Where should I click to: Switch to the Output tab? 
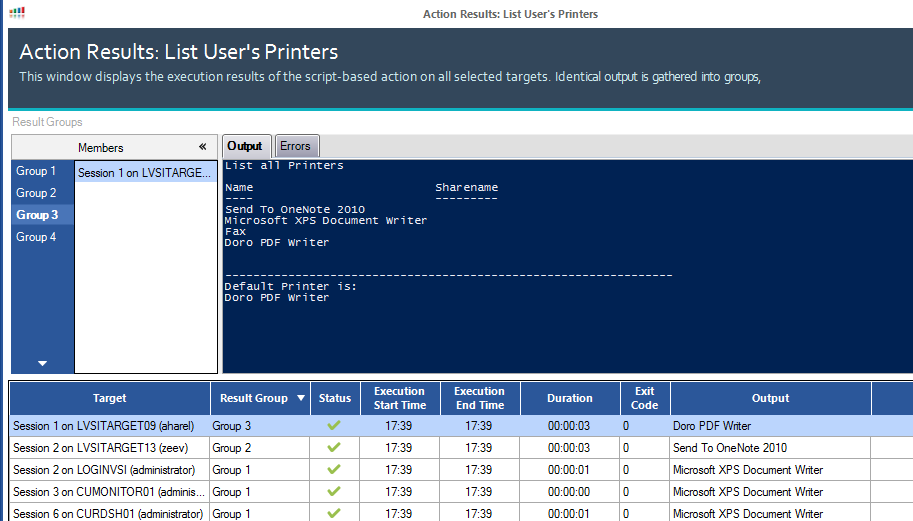click(245, 146)
